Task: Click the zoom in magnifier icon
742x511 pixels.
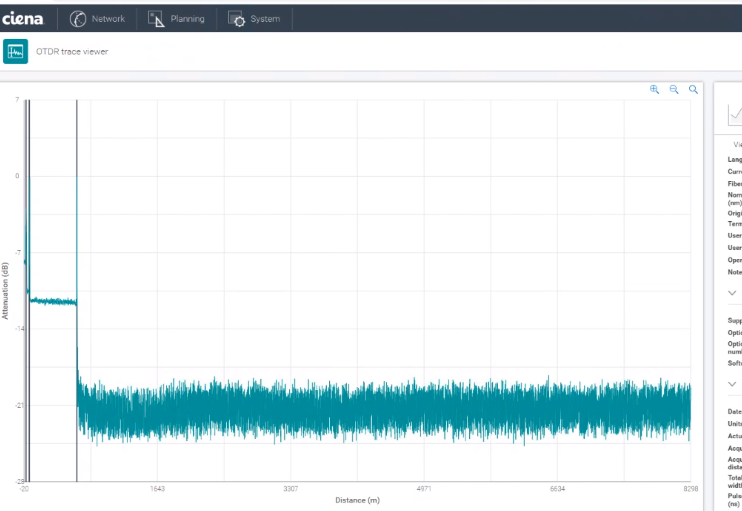Action: [654, 89]
